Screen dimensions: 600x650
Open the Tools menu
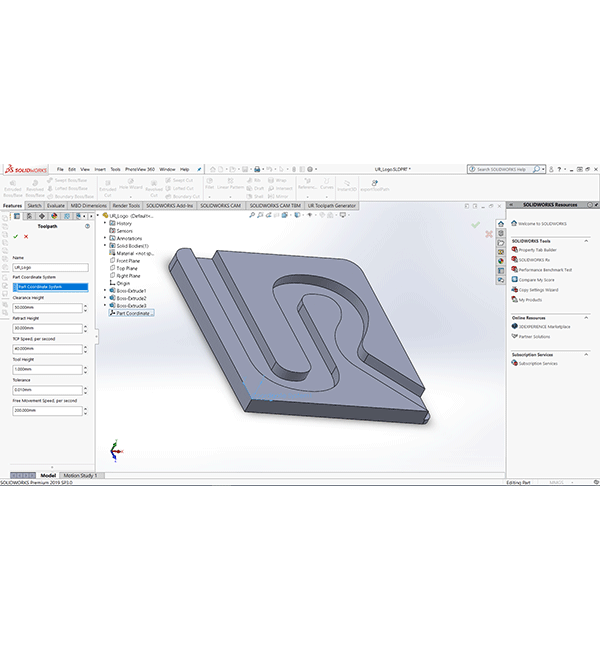pos(115,169)
